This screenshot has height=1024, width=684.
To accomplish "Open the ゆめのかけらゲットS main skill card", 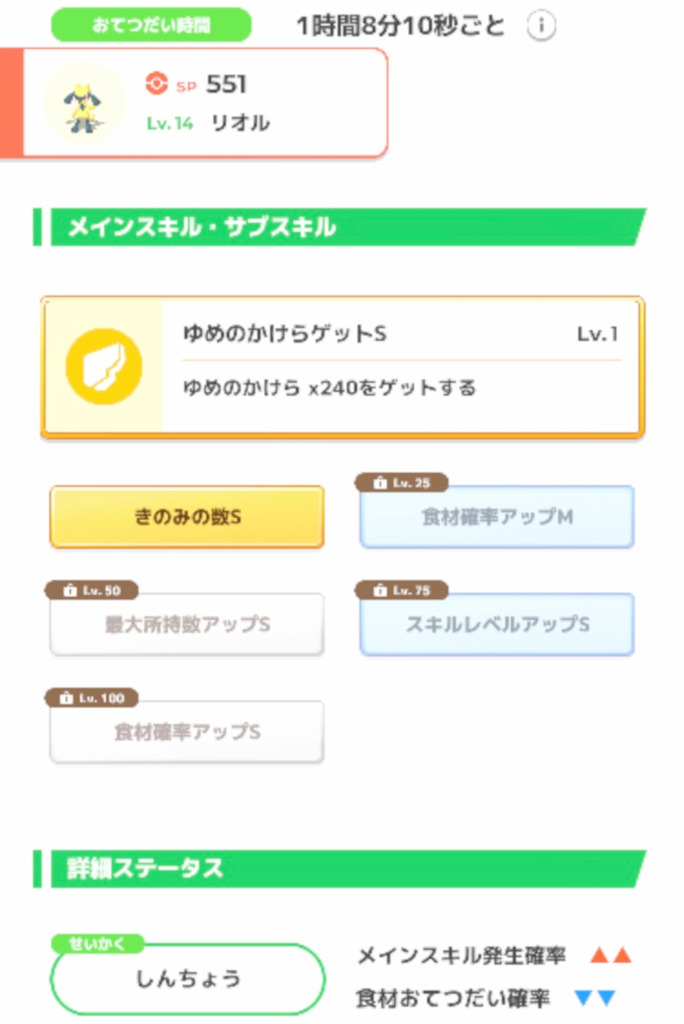I will (343, 366).
